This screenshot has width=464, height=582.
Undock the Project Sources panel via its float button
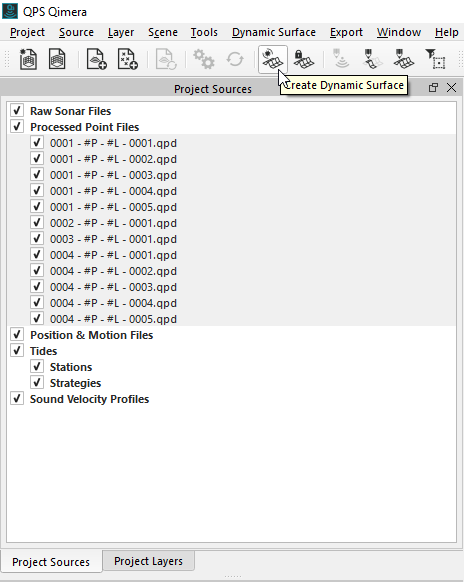tap(433, 88)
